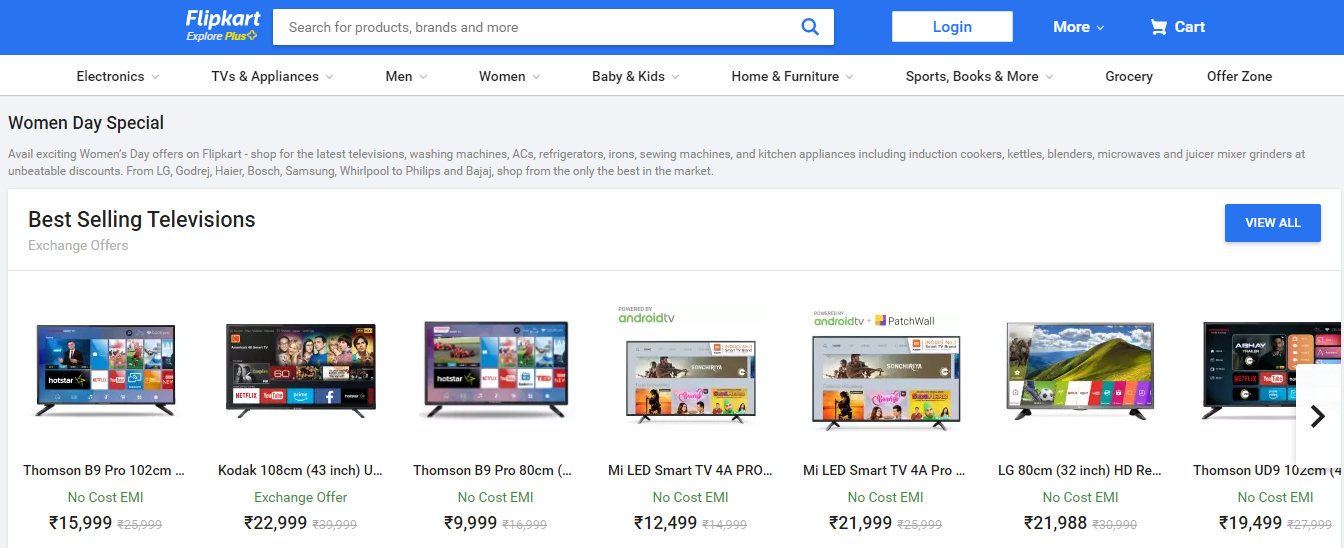Expand the Electronics menu
The height and width of the screenshot is (548, 1344).
click(117, 76)
